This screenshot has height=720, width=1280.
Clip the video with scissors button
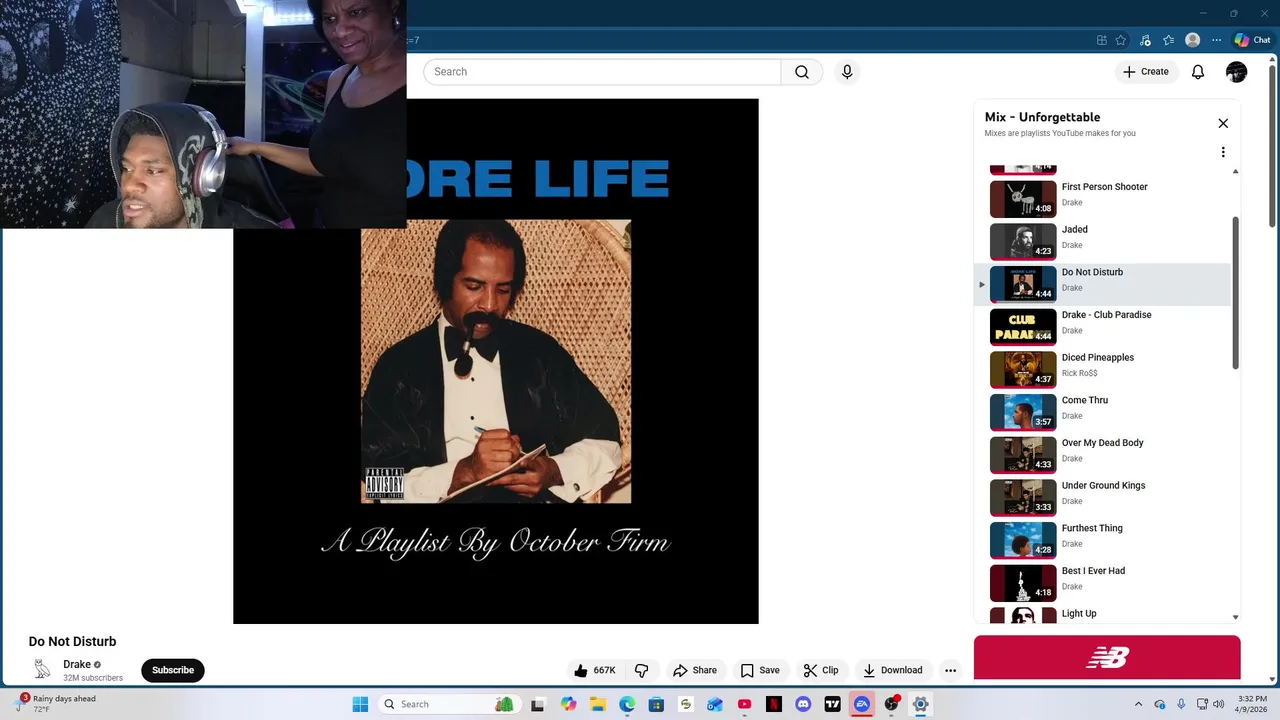click(x=821, y=670)
